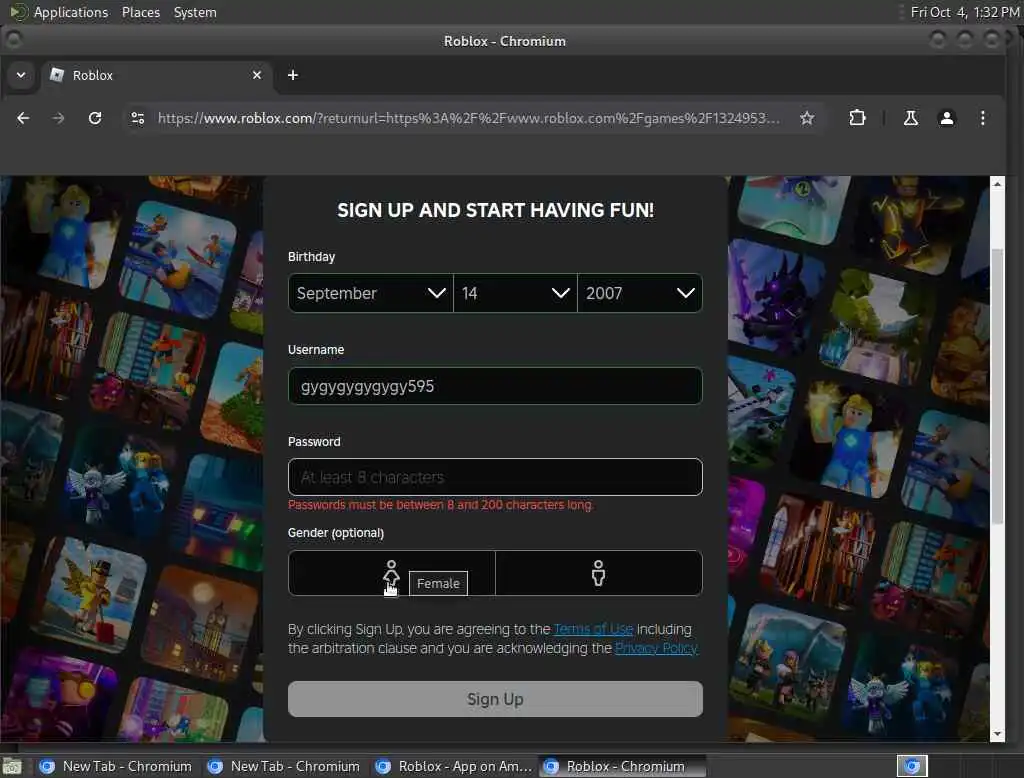Click the page vertical scrollbar thumb
The height and width of the screenshot is (778, 1024).
point(997,385)
